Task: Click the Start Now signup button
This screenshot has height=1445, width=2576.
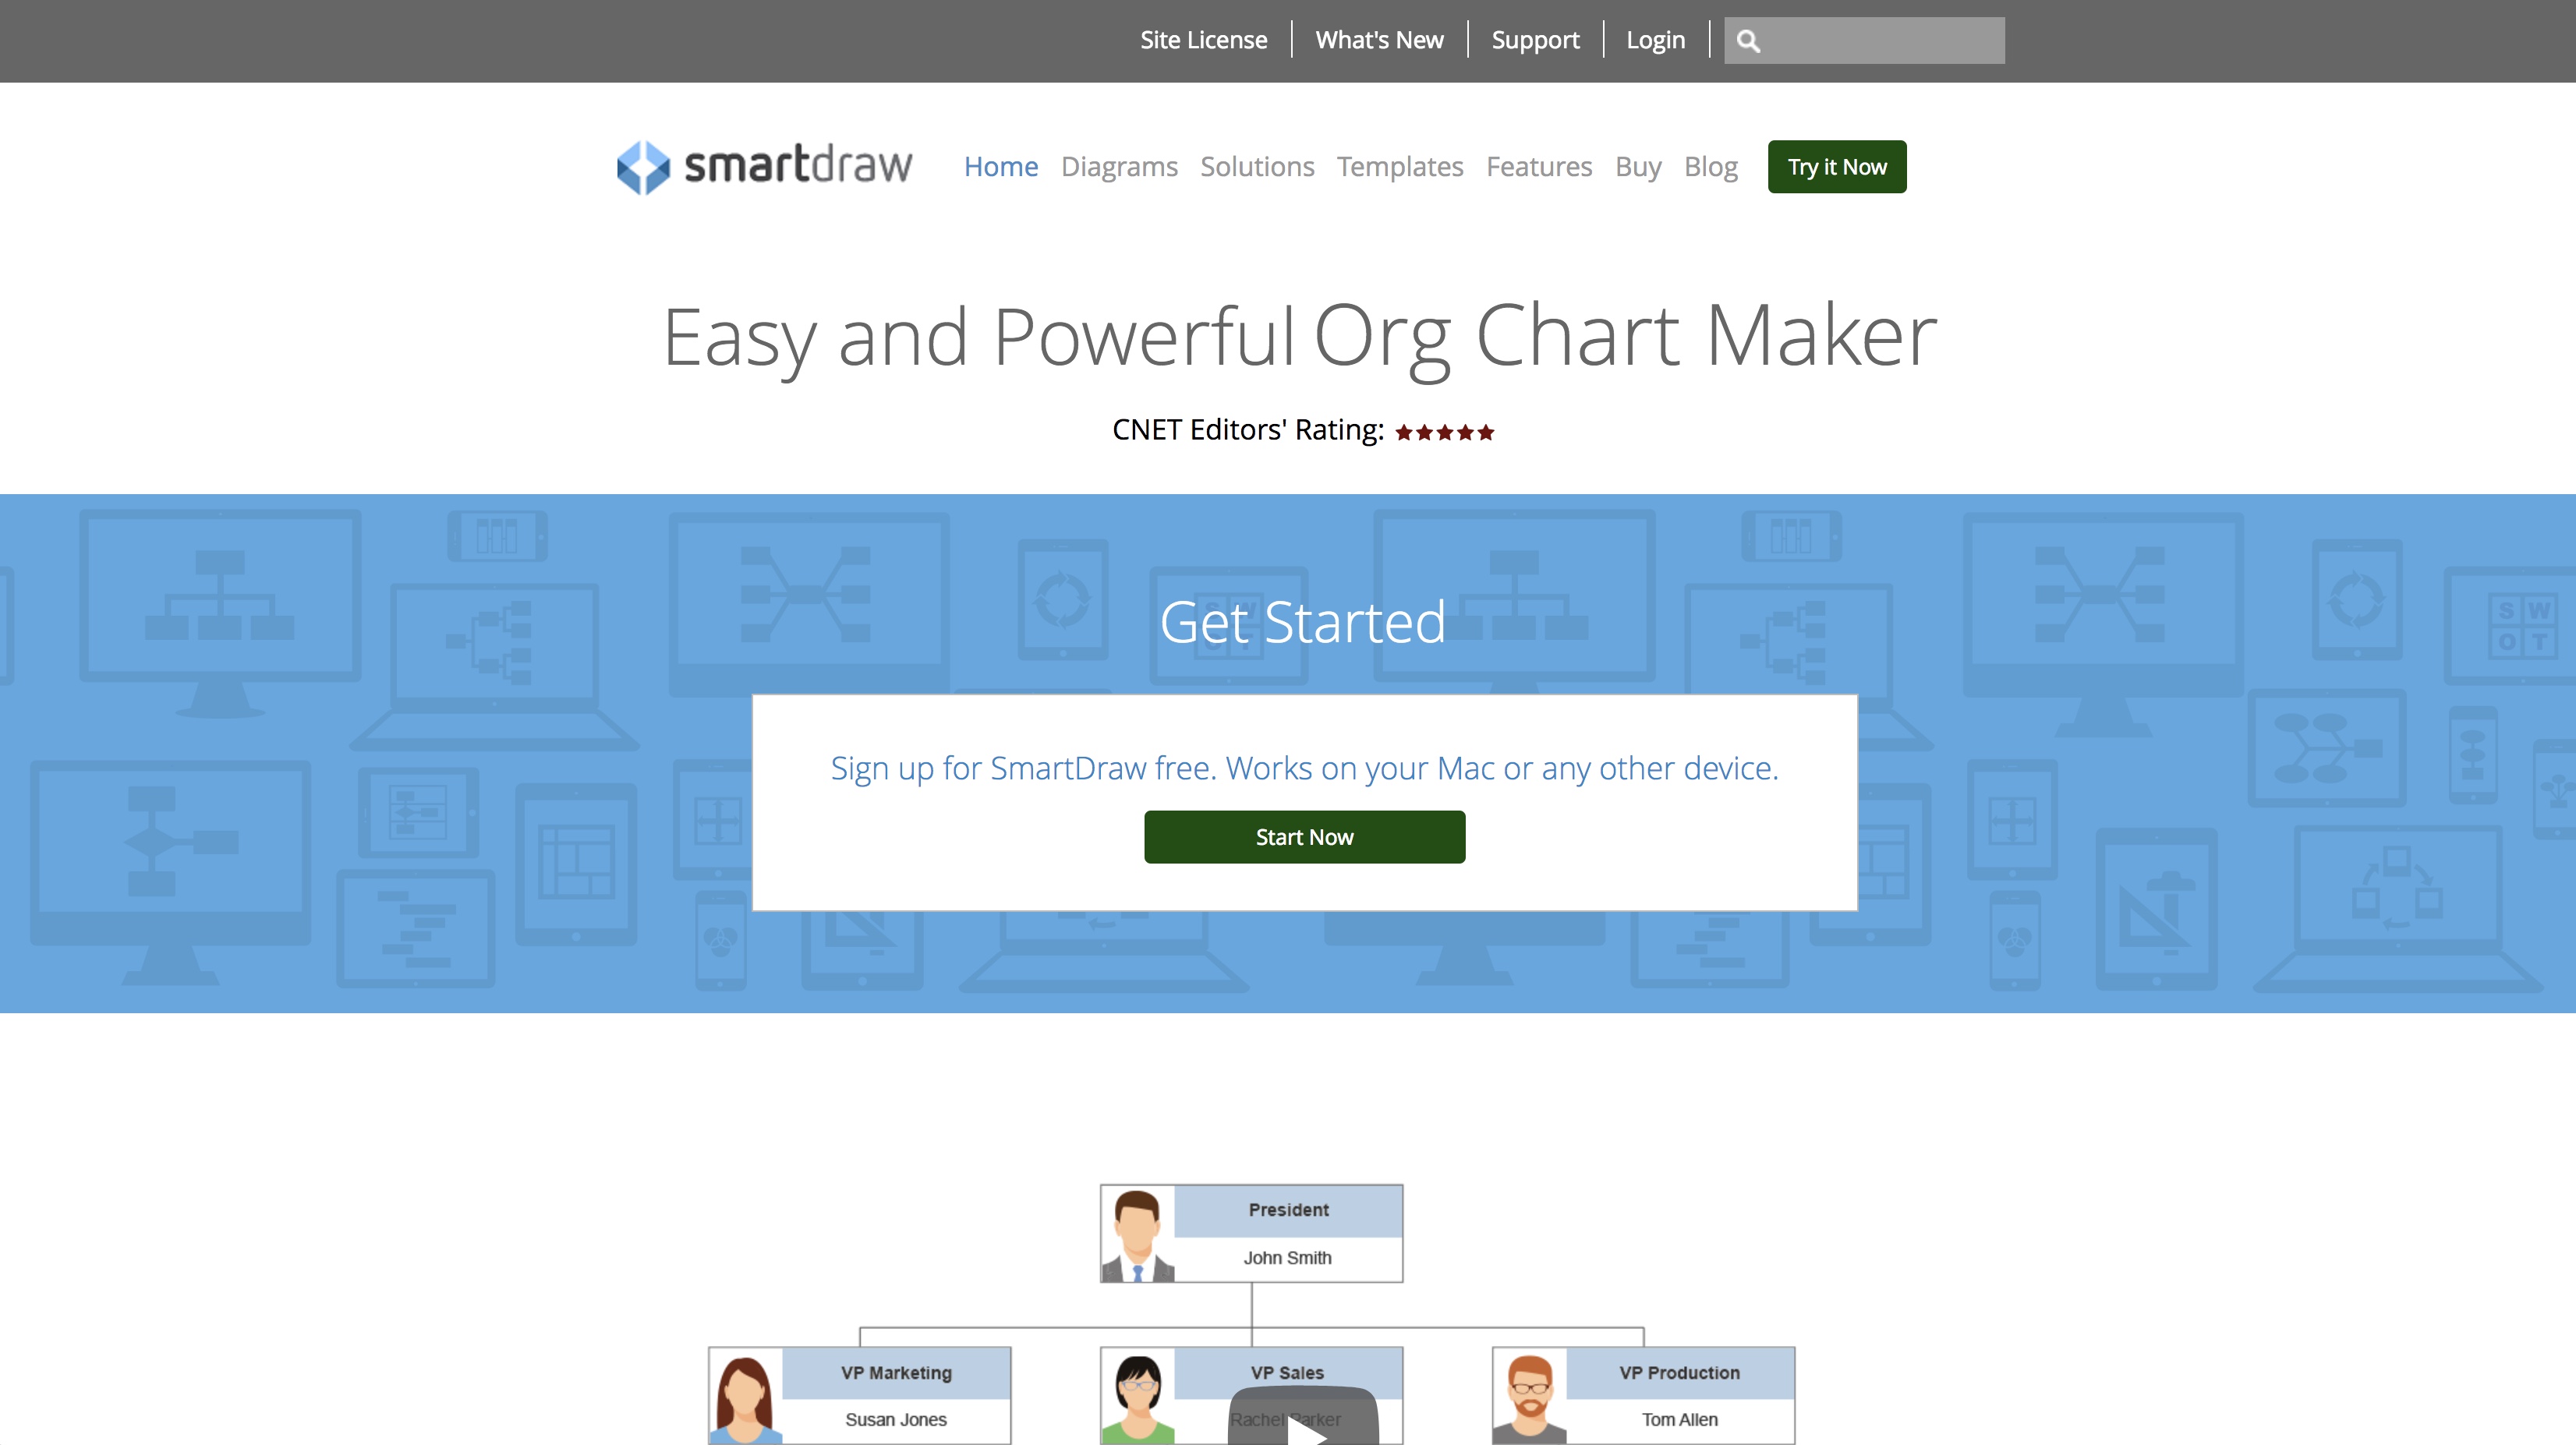Action: [x=1302, y=836]
